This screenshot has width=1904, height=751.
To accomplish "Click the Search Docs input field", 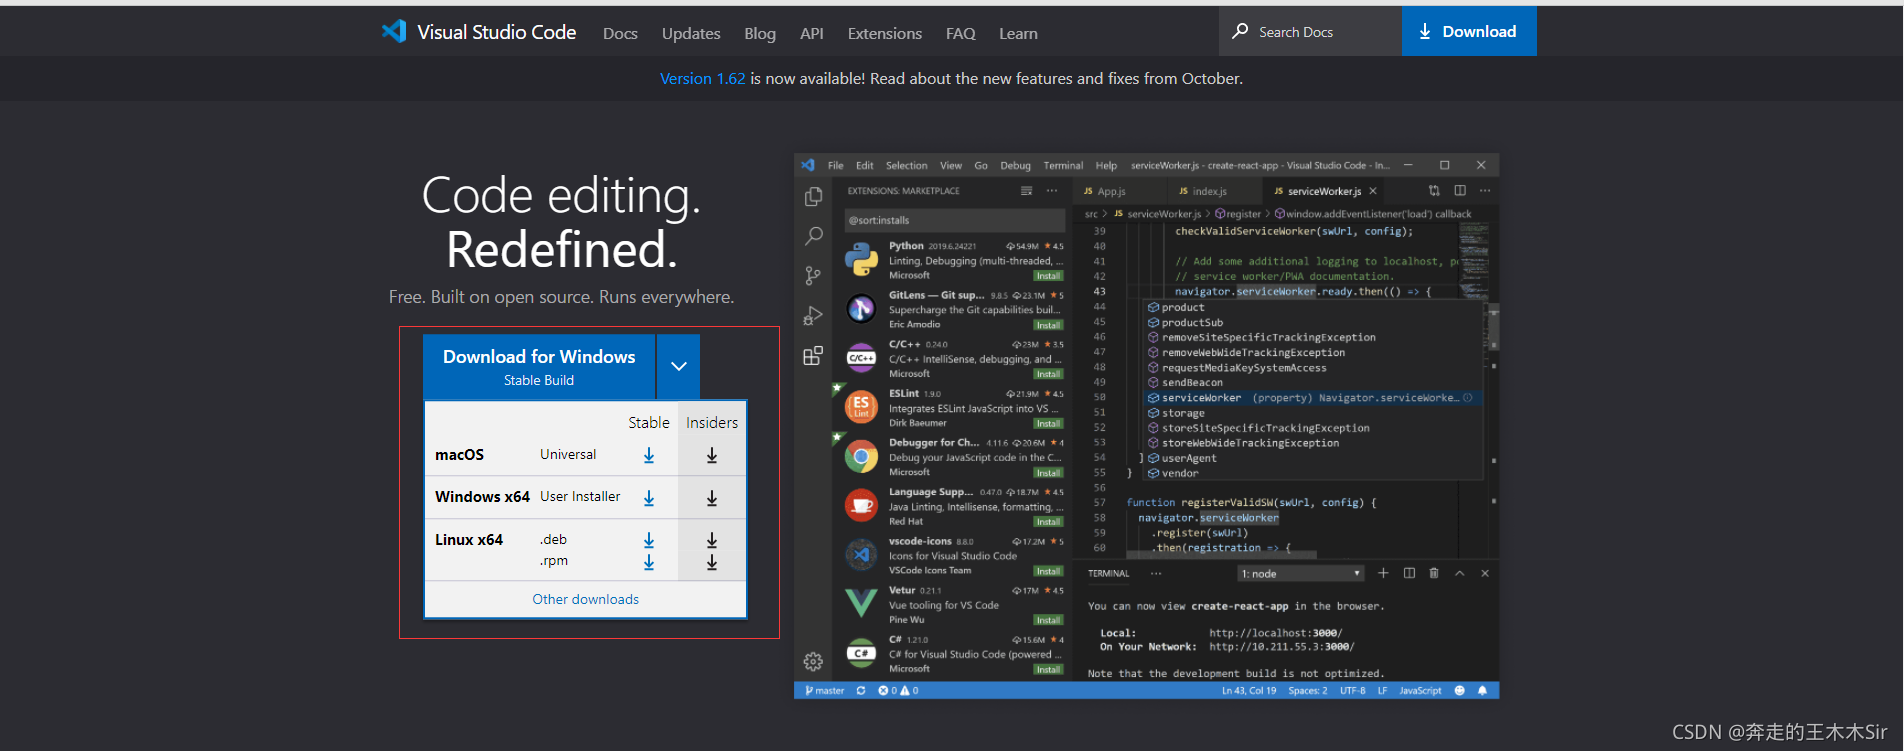I will point(1310,31).
